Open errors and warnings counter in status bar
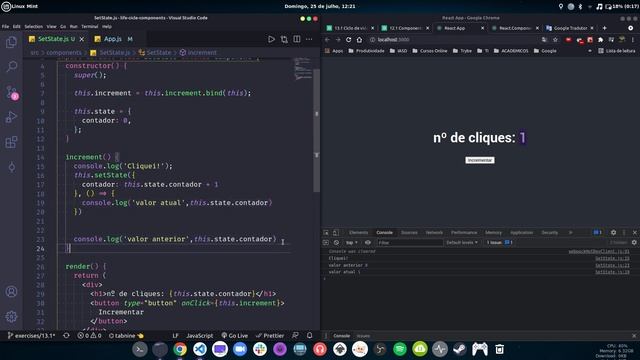The image size is (640, 360). [89, 336]
